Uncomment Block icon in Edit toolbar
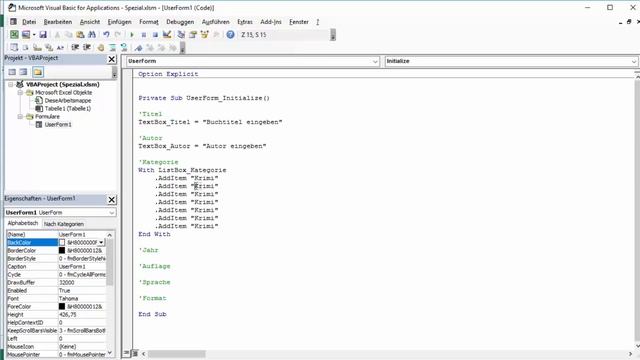The height and width of the screenshot is (360, 640). tap(124, 48)
